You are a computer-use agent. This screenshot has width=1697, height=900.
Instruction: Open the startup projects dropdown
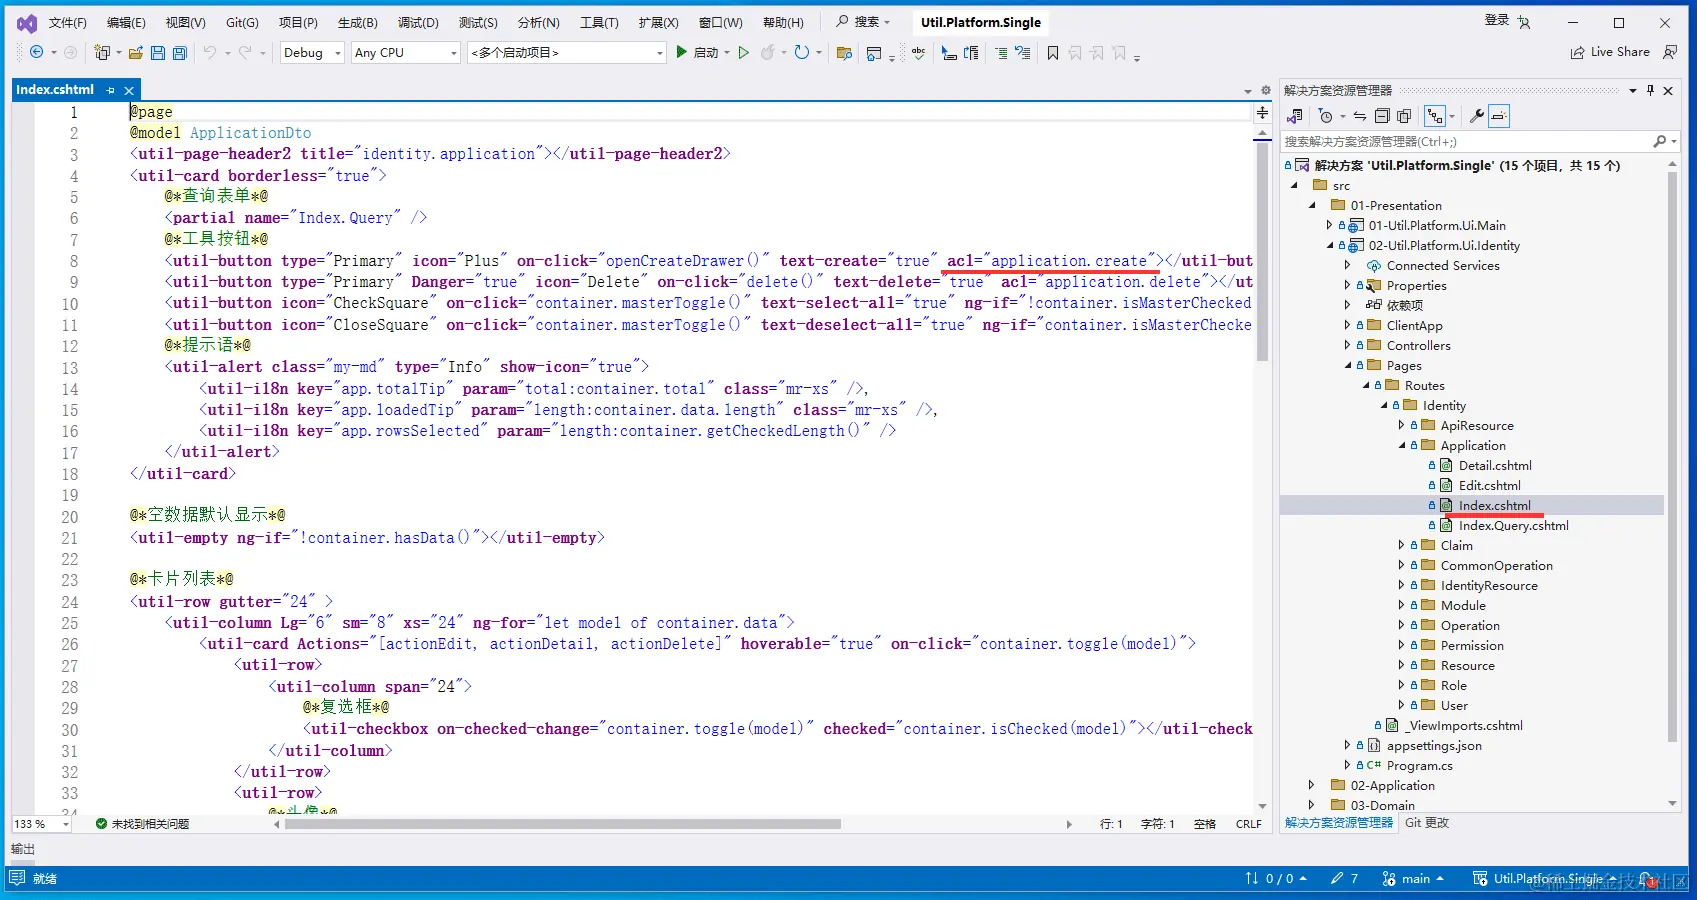567,53
